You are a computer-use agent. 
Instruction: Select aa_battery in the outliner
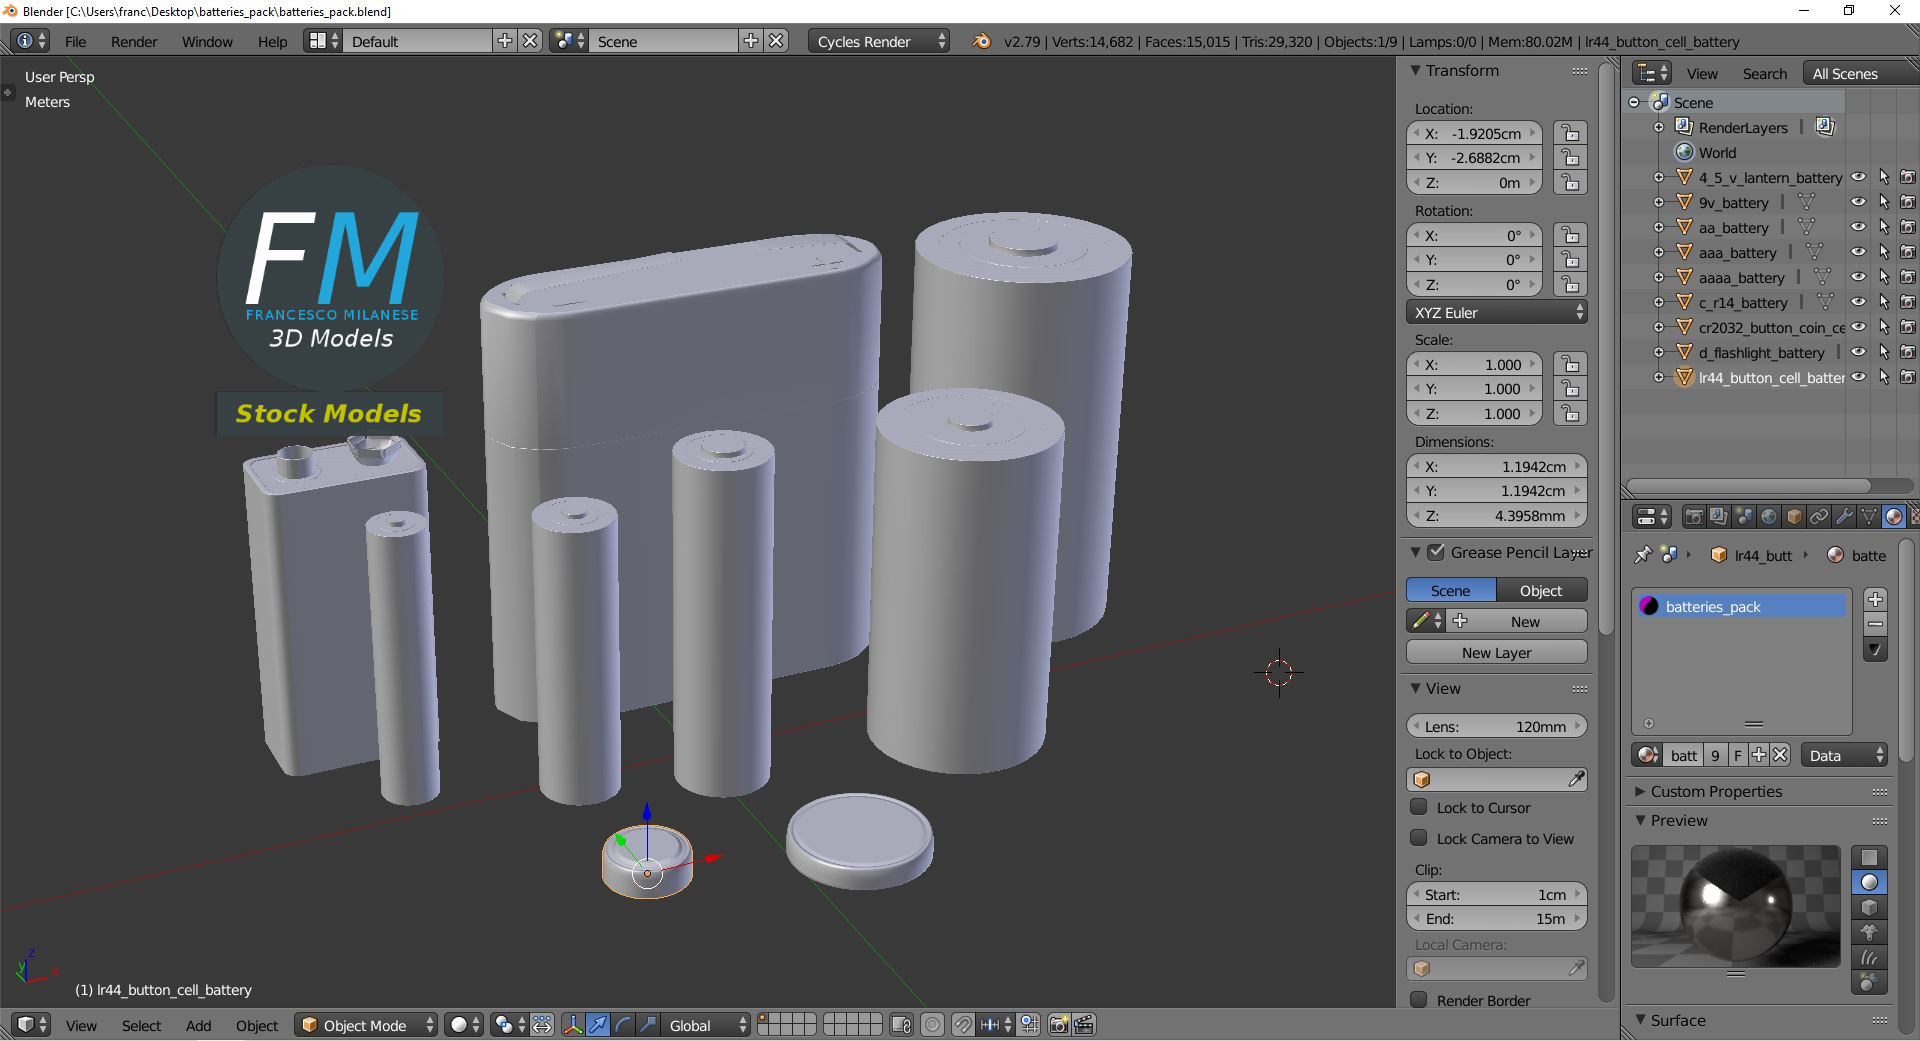pyautogui.click(x=1733, y=227)
